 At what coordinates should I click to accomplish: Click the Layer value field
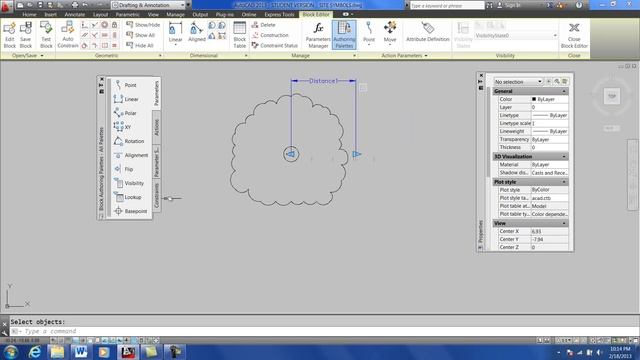549,107
